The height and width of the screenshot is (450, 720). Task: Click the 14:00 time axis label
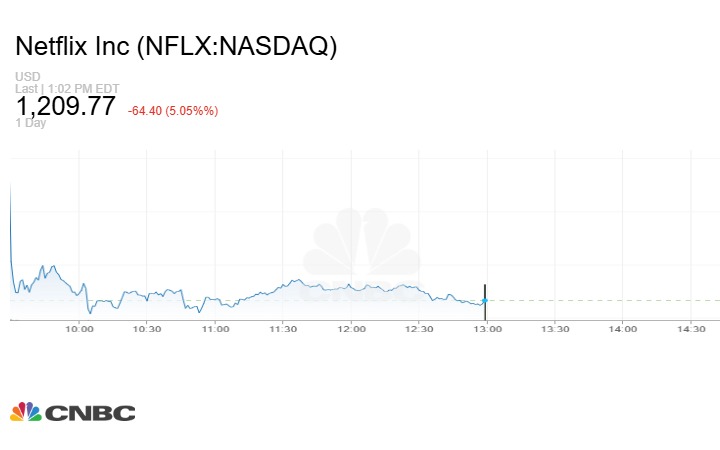[x=623, y=329]
